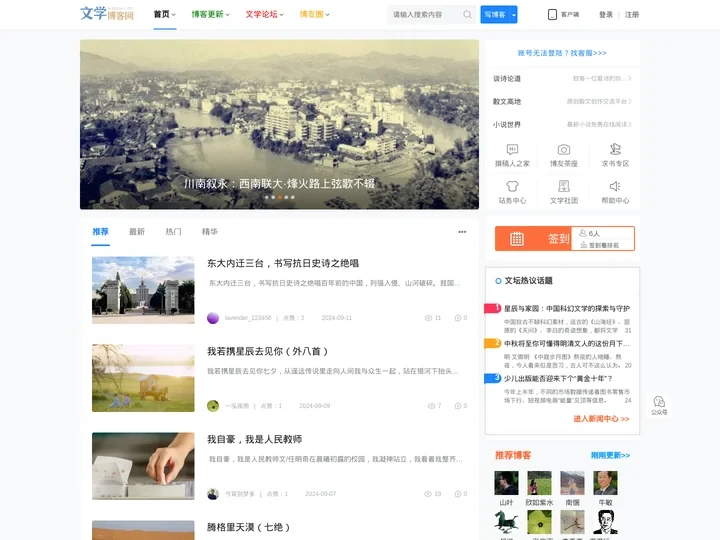Click the 注册 link
Viewport: 720px width, 540px height.
[x=632, y=15]
